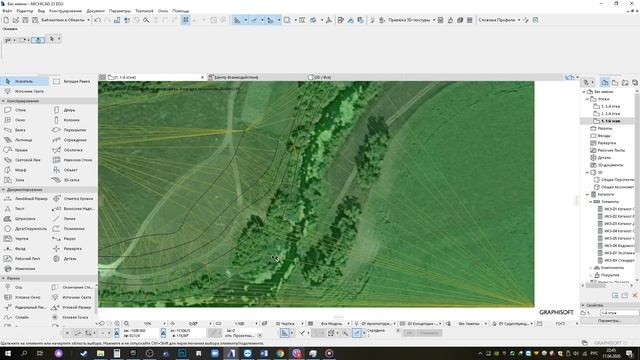Image resolution: width=640 pixels, height=360 pixels.
Task: Open the Сложные Профили dropdown
Action: pos(519,20)
